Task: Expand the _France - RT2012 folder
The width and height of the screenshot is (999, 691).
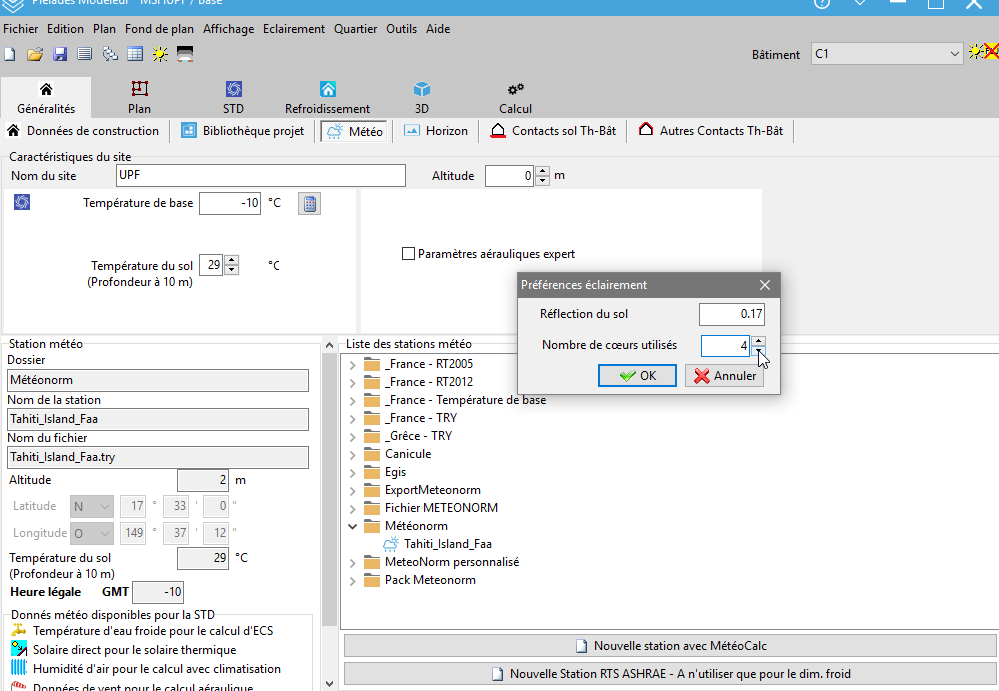Action: click(352, 383)
